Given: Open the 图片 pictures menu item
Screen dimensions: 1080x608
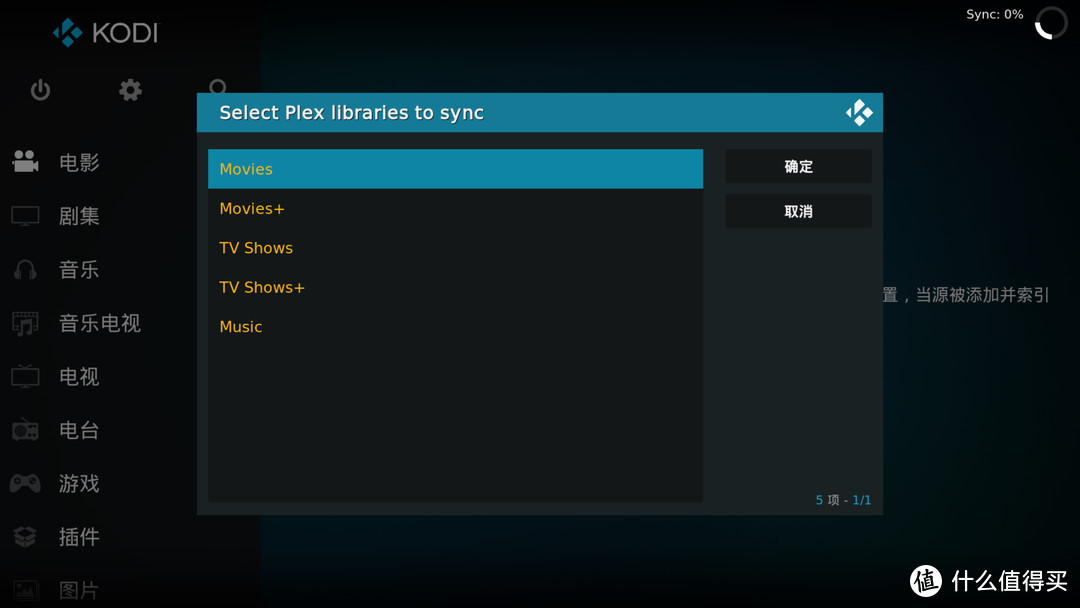Looking at the screenshot, I should click(78, 590).
